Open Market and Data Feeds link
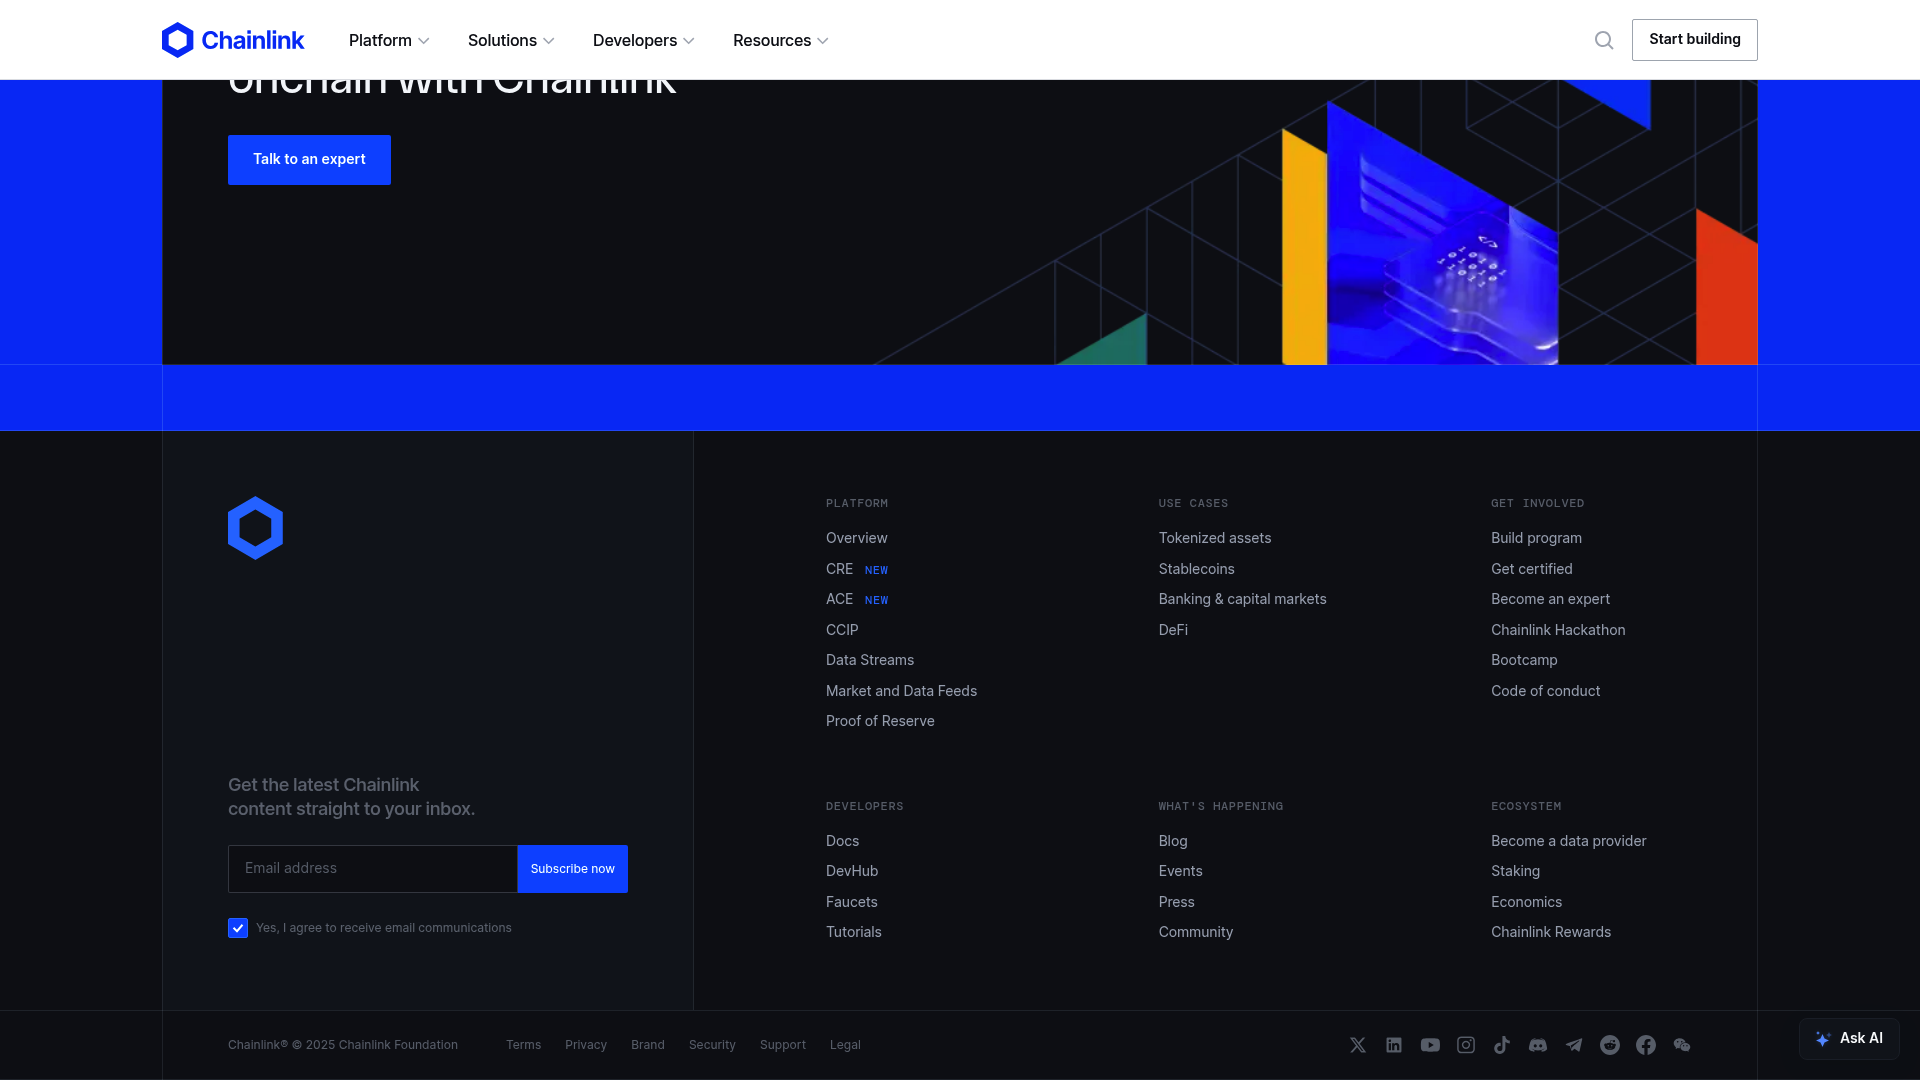This screenshot has height=1080, width=1920. coord(901,691)
